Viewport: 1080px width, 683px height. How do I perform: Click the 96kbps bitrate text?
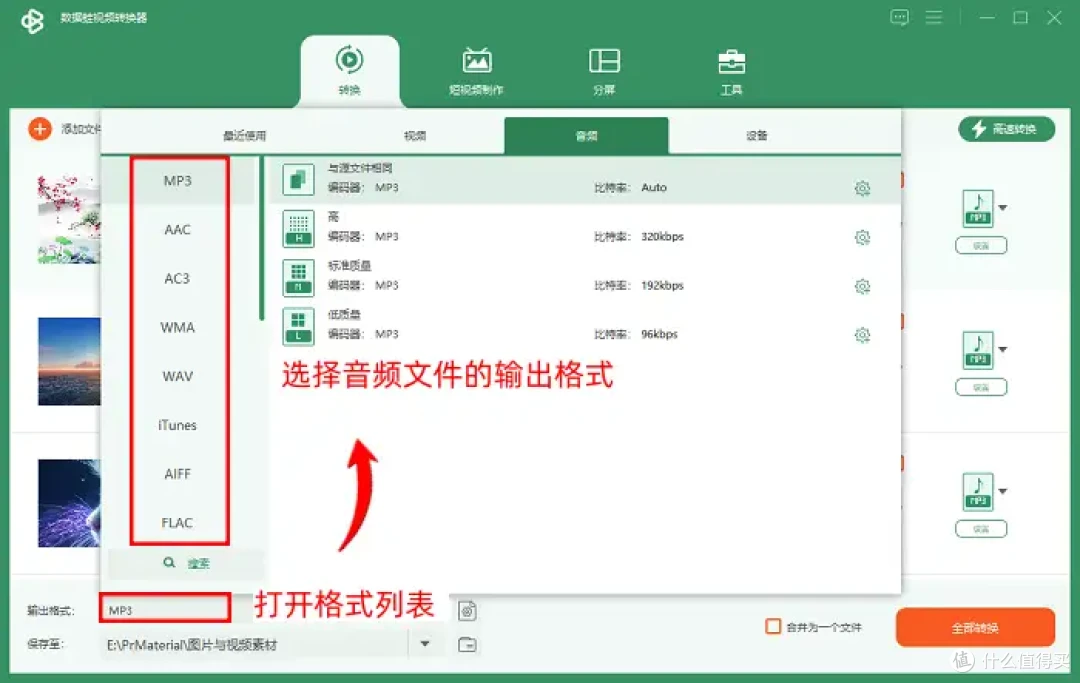coord(659,334)
